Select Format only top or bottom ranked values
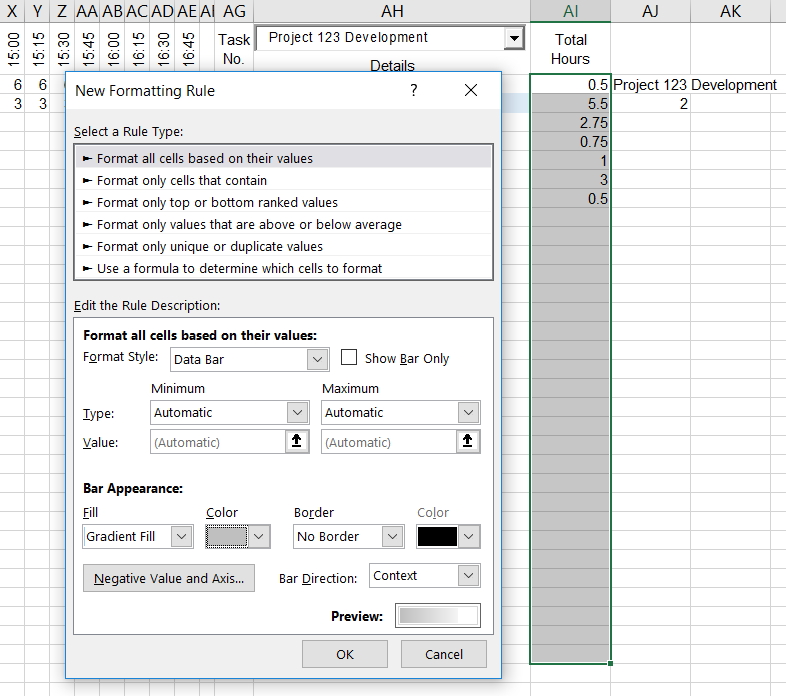The width and height of the screenshot is (786, 696). pyautogui.click(x=284, y=203)
